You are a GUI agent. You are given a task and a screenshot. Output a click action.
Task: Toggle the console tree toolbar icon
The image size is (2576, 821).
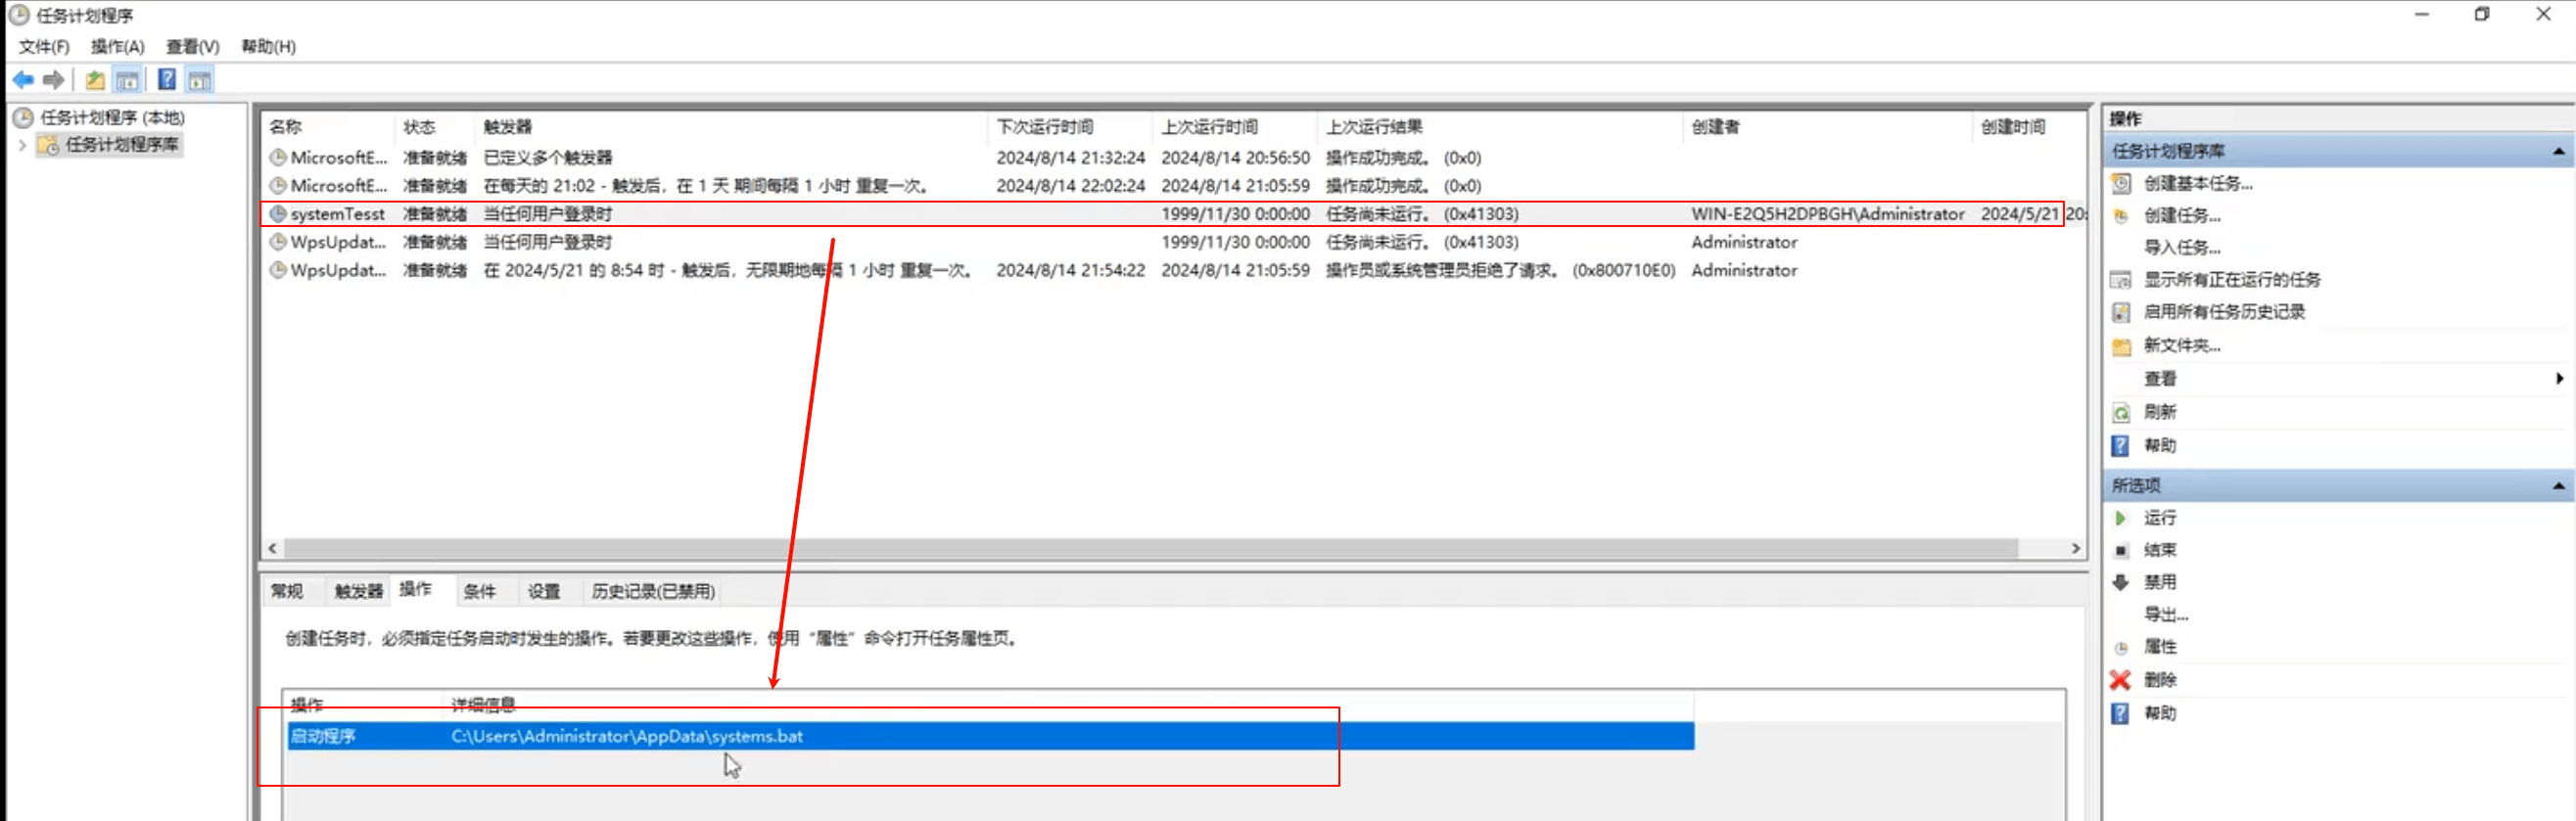click(x=127, y=80)
